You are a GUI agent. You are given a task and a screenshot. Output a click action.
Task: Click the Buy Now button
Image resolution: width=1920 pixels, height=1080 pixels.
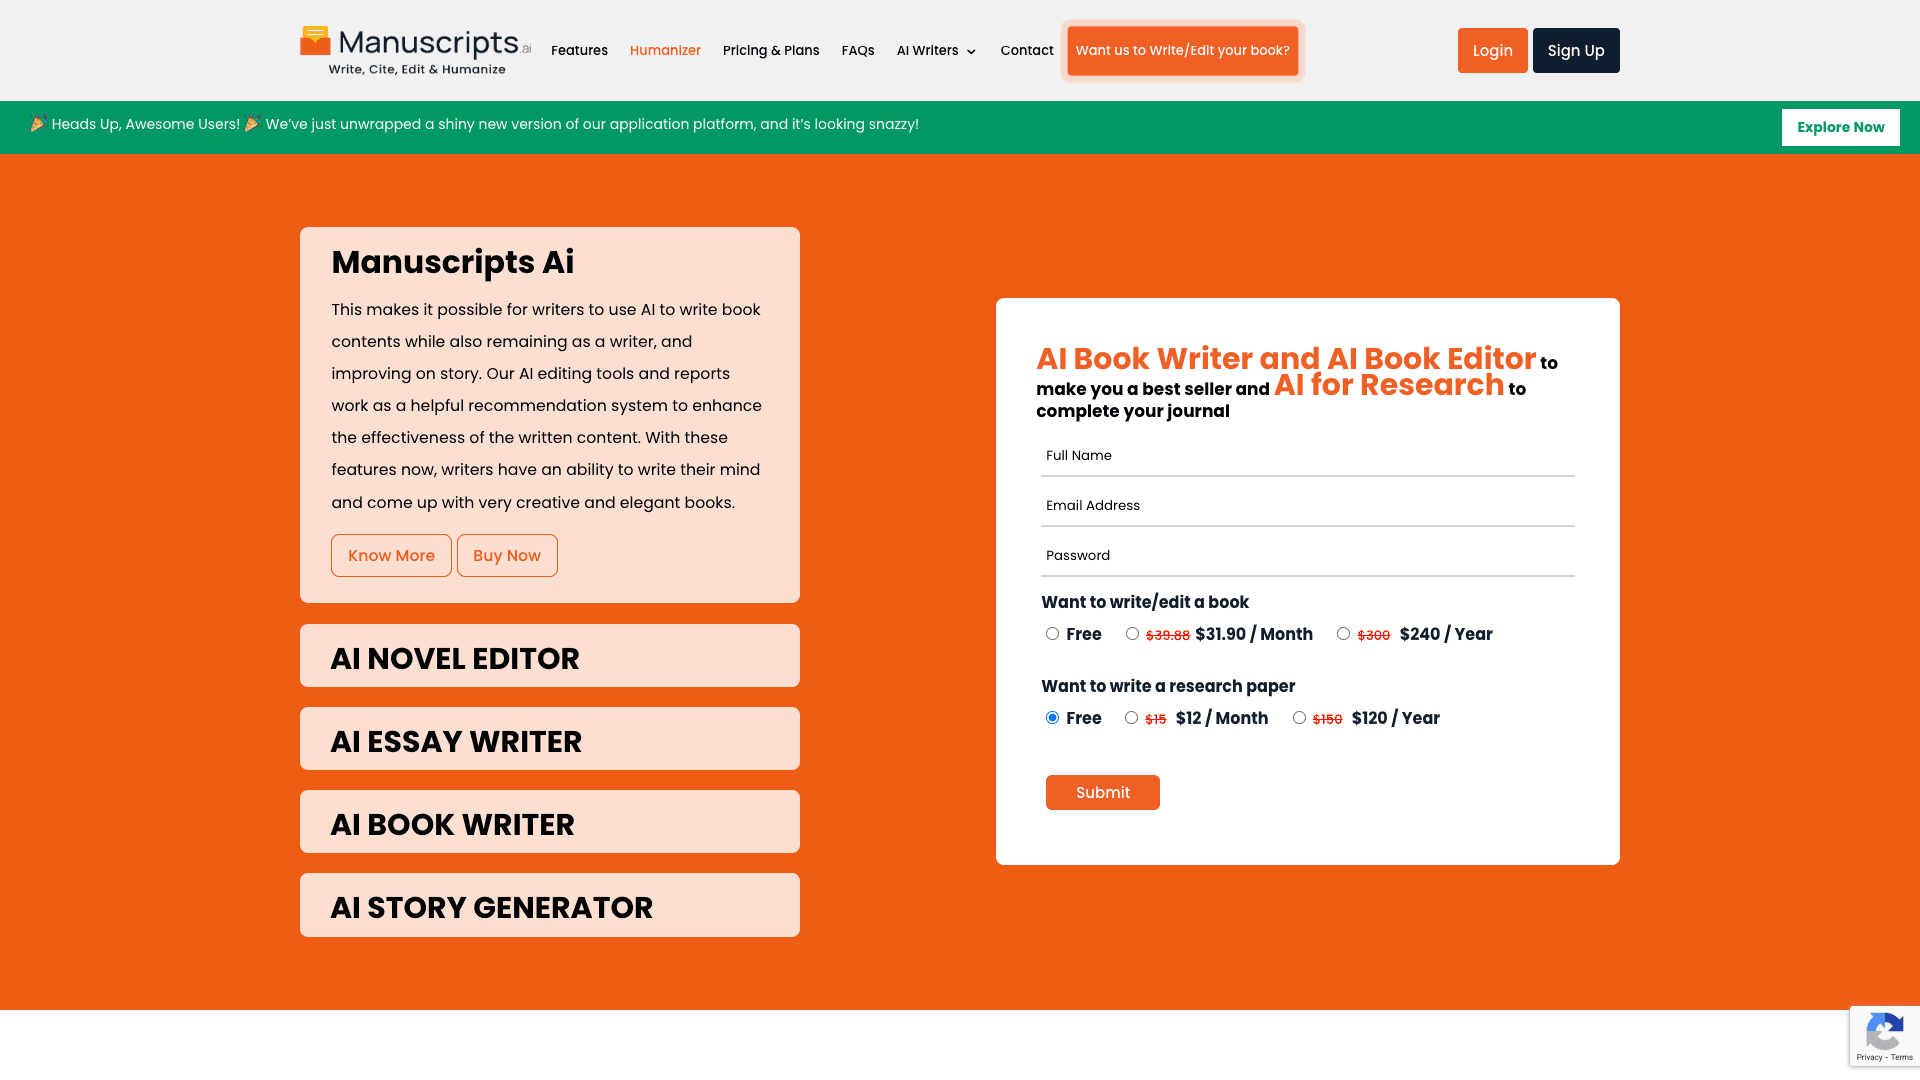tap(507, 555)
